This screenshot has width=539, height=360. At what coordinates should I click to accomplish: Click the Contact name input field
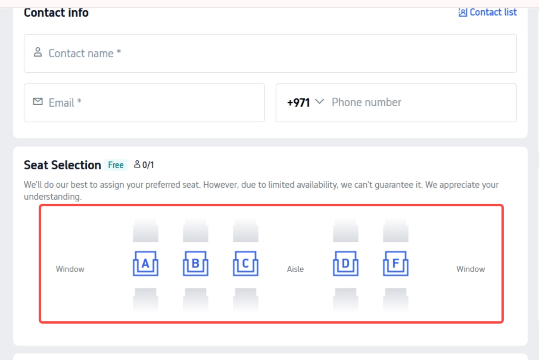(x=270, y=53)
